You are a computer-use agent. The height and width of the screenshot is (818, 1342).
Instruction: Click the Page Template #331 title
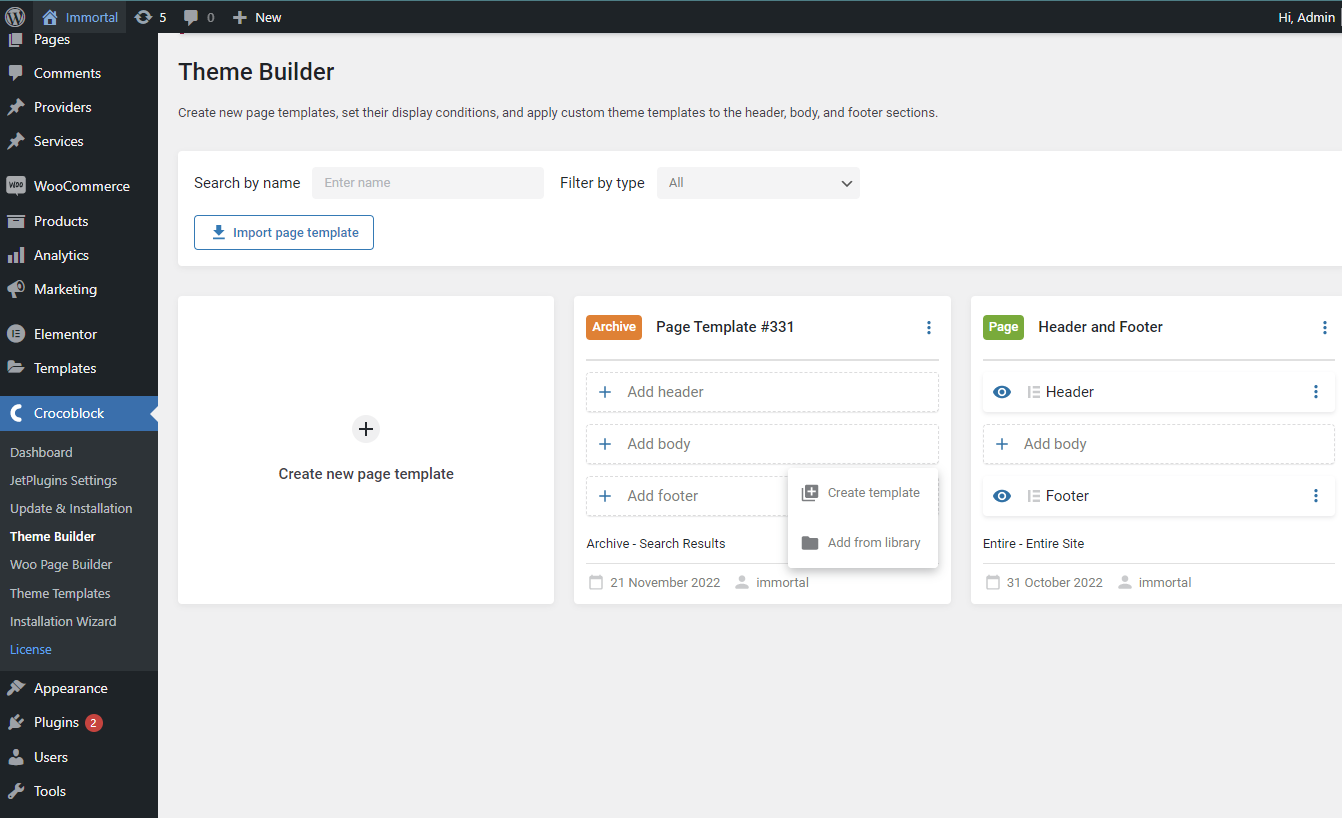725,327
